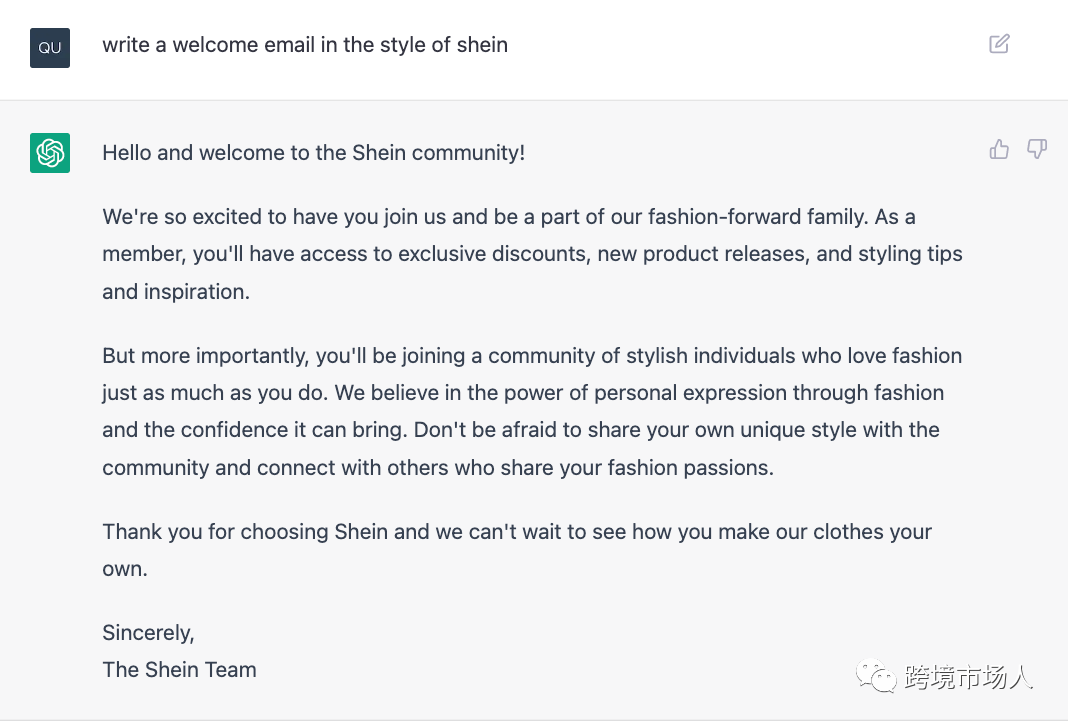
Task: Click the green ChatGPT logo avatar
Action: pyautogui.click(x=50, y=153)
